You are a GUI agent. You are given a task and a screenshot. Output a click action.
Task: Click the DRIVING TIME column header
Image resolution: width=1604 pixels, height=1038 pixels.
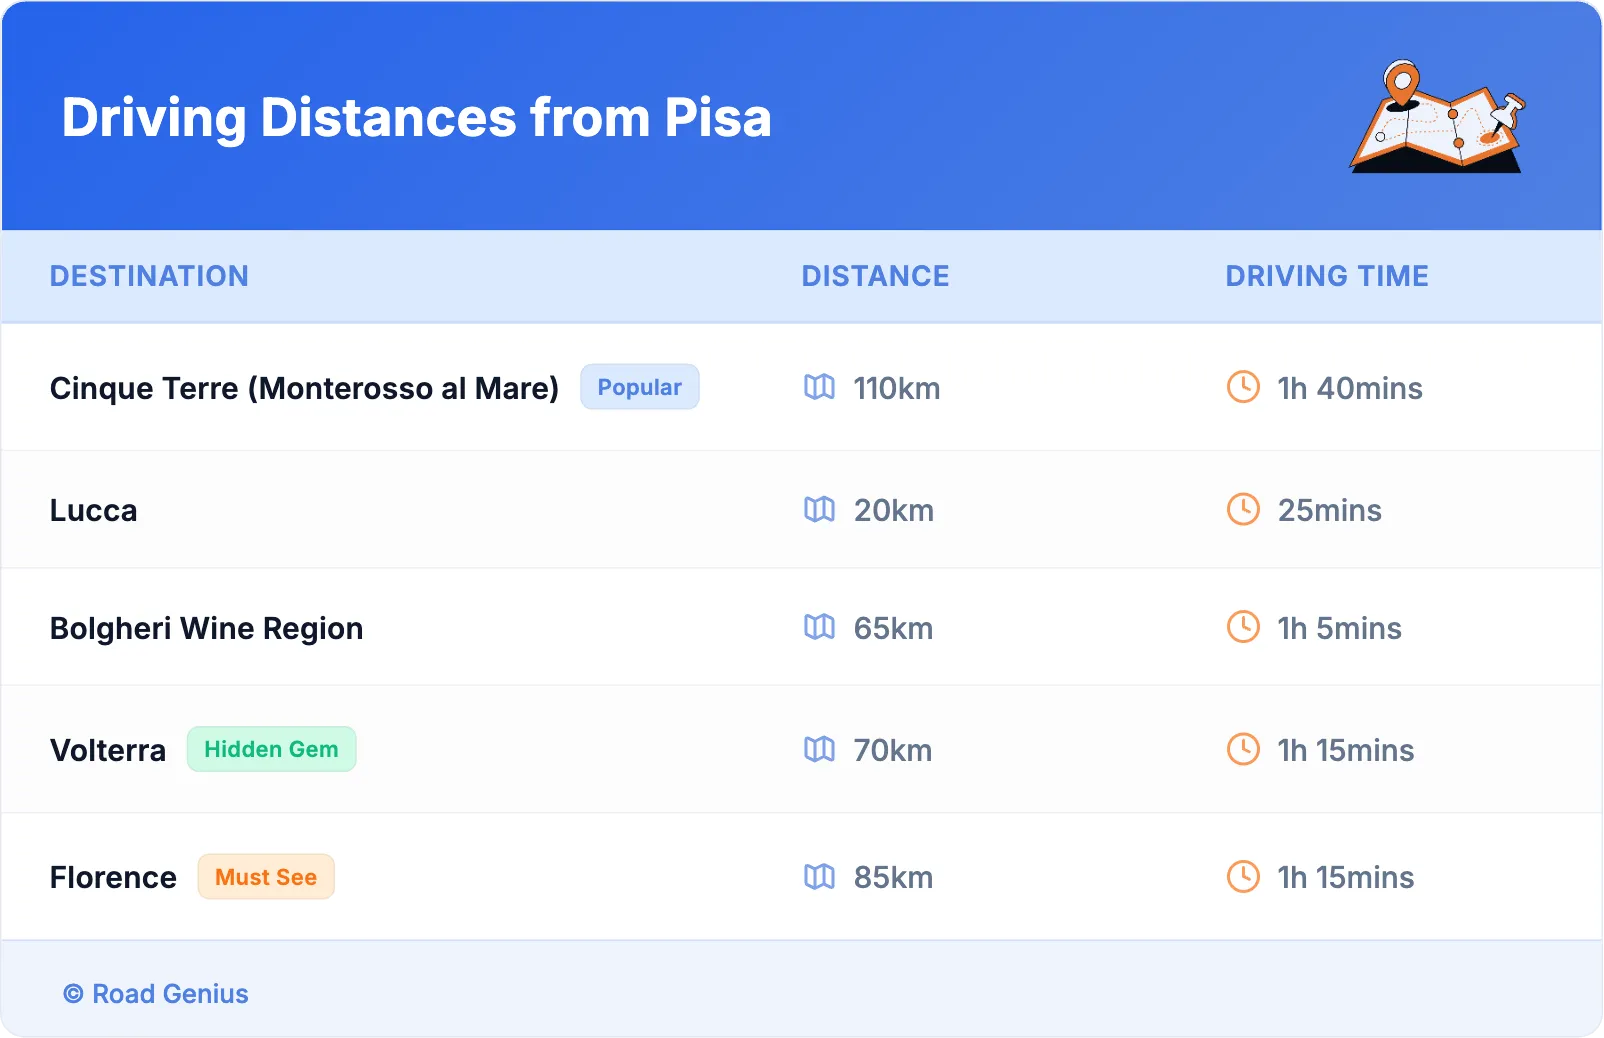tap(1327, 276)
